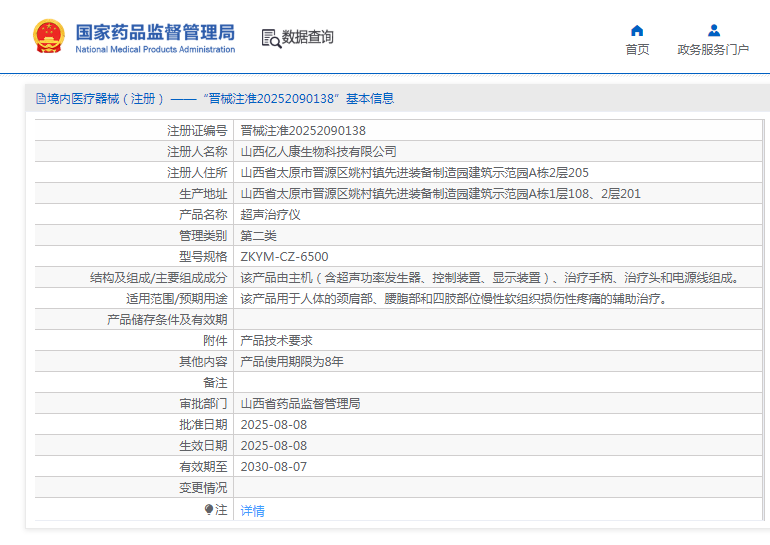
Task: Click the 政务服务门户 user icon
Action: tap(713, 30)
